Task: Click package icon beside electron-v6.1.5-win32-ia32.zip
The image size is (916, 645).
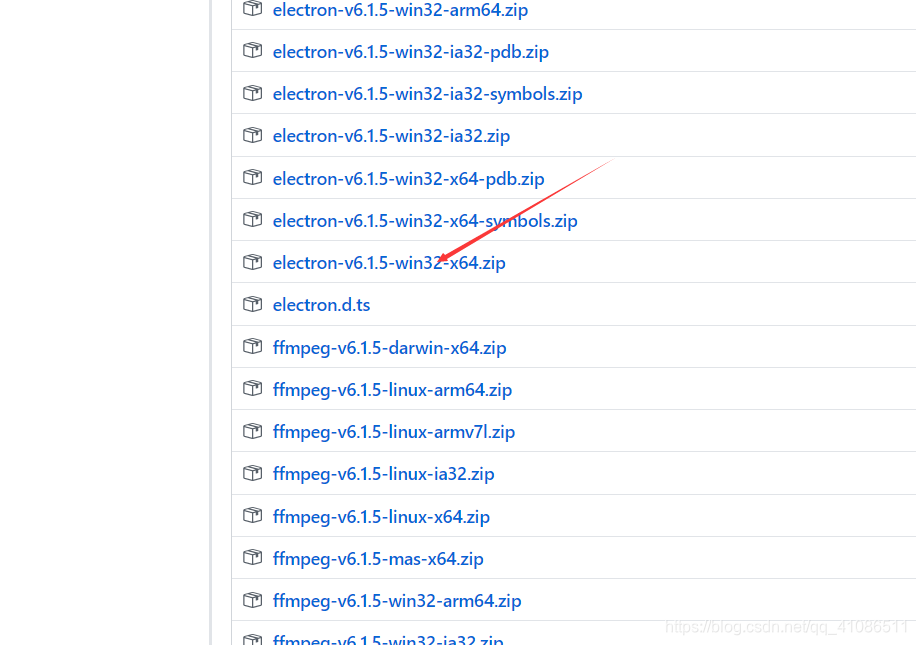Action: pos(252,135)
